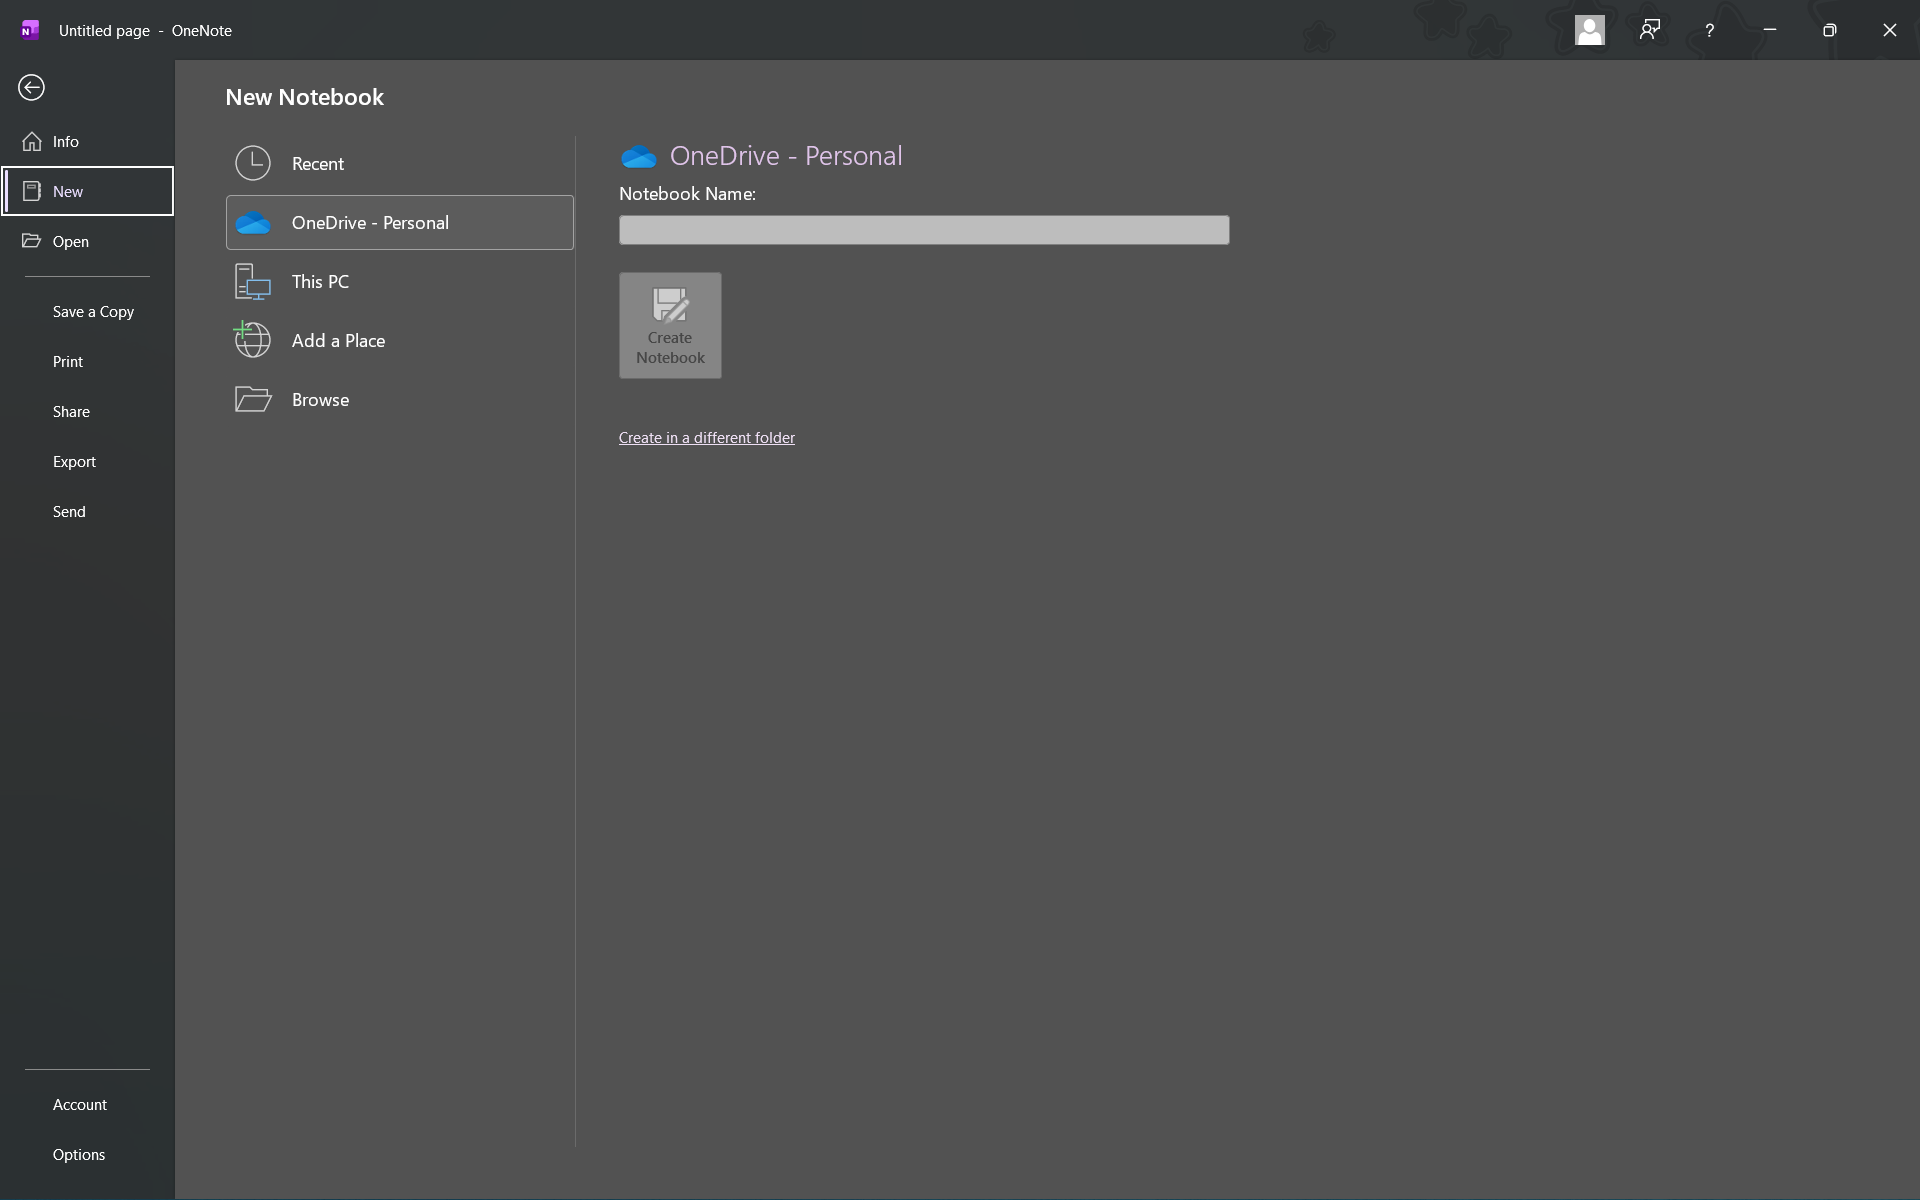Image resolution: width=1920 pixels, height=1200 pixels.
Task: Click Browse to pick a folder
Action: tap(400, 399)
